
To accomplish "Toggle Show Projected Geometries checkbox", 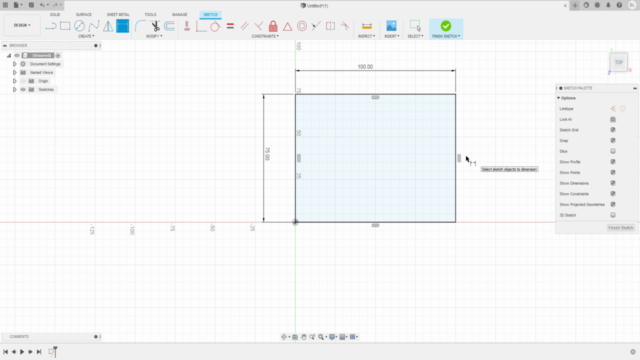I will (x=613, y=204).
